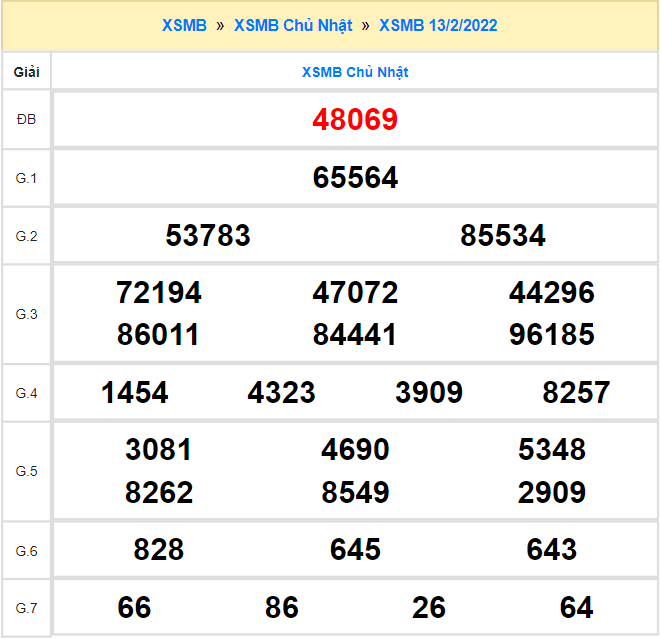Select the ĐB row label

point(27,120)
